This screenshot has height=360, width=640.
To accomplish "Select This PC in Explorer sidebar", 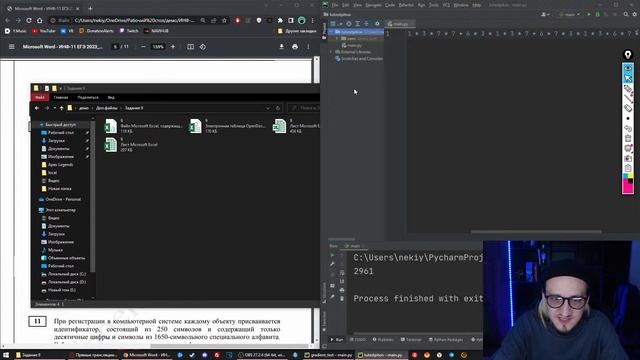I will click(57, 210).
